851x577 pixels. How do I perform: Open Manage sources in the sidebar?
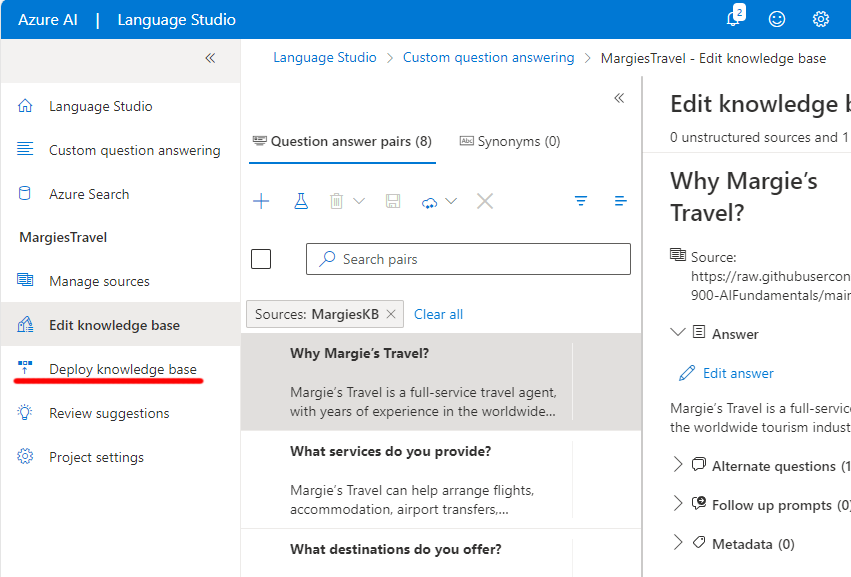(120, 281)
